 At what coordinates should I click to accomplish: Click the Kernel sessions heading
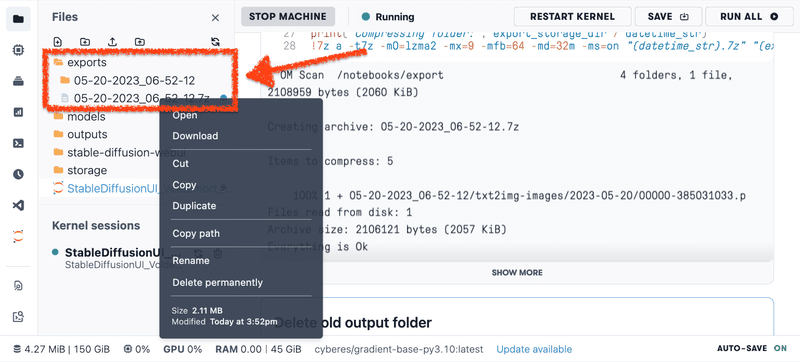click(x=96, y=225)
